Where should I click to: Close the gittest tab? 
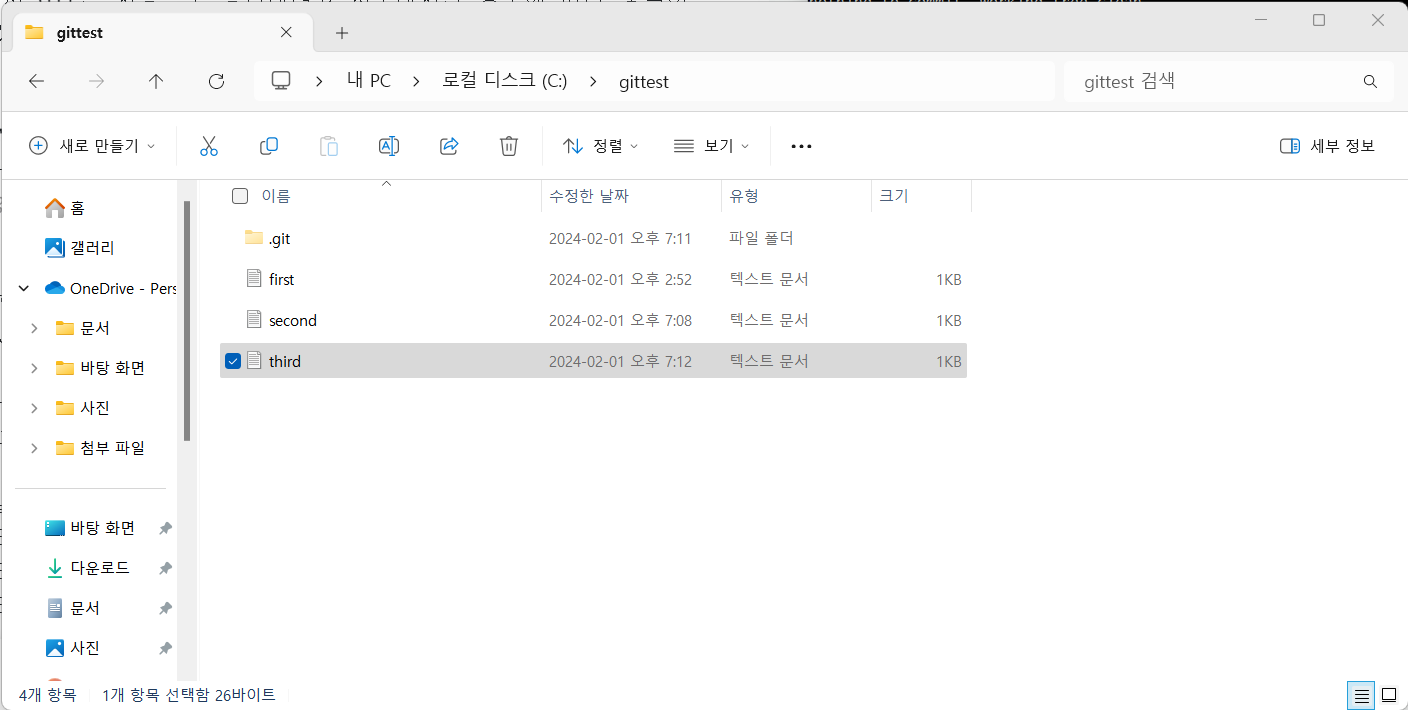(x=286, y=32)
